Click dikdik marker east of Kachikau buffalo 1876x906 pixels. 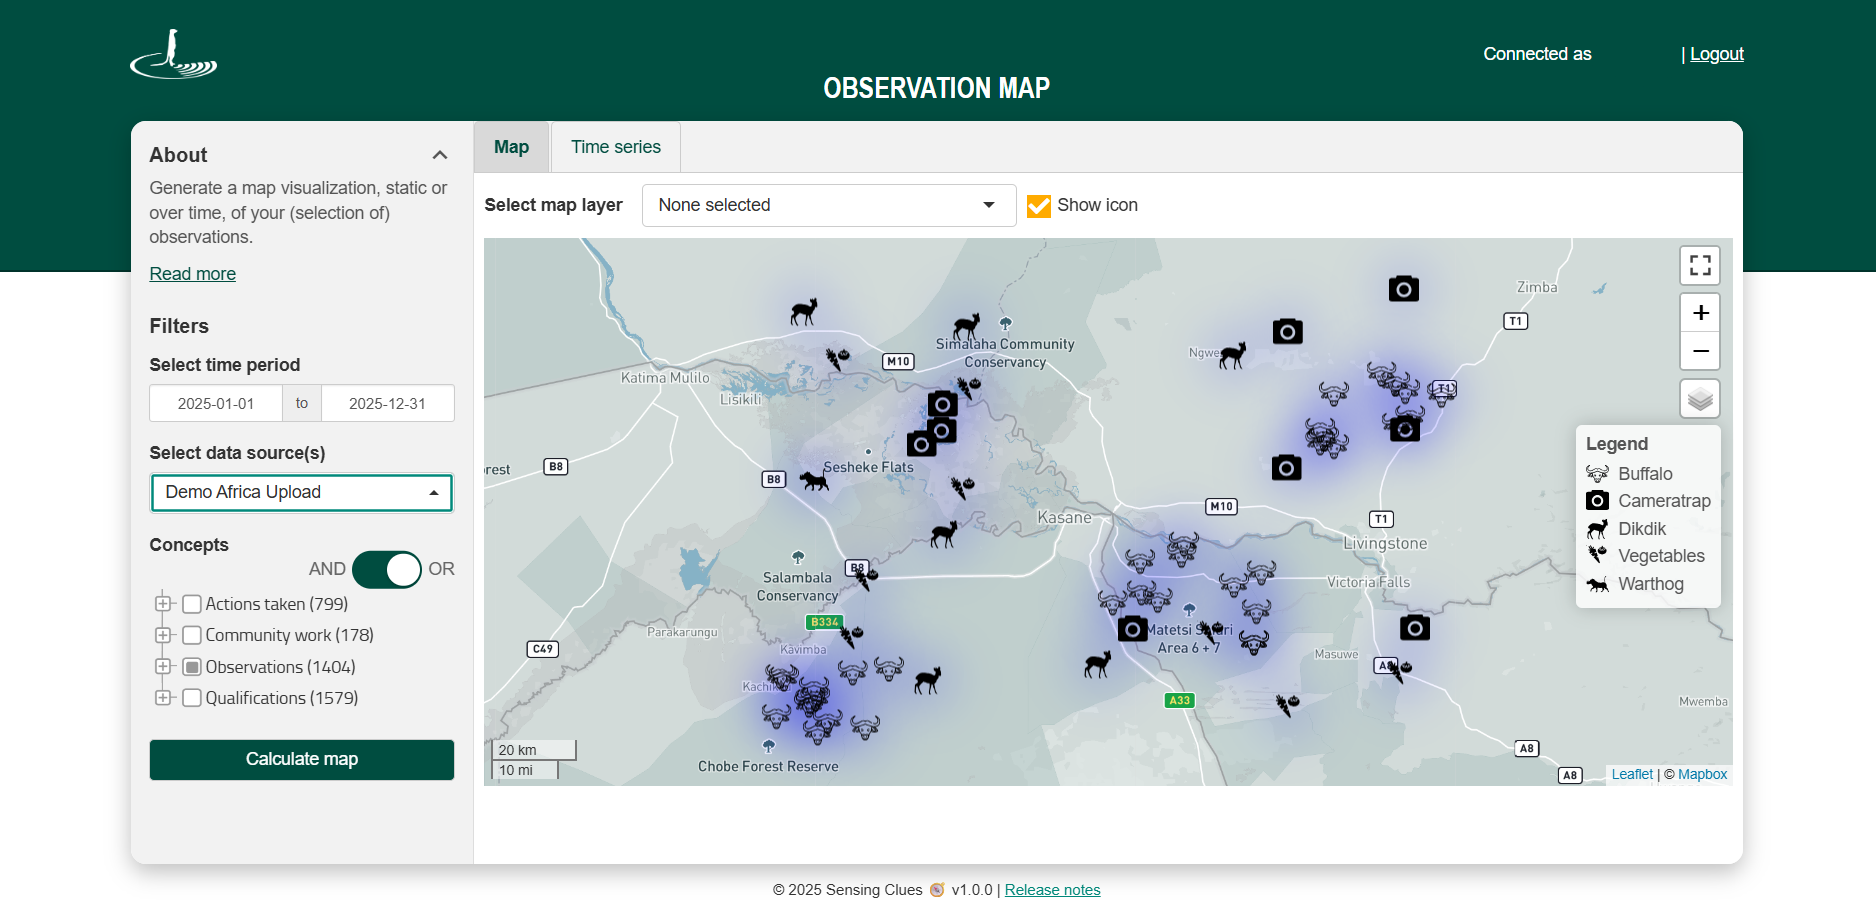coord(928,681)
